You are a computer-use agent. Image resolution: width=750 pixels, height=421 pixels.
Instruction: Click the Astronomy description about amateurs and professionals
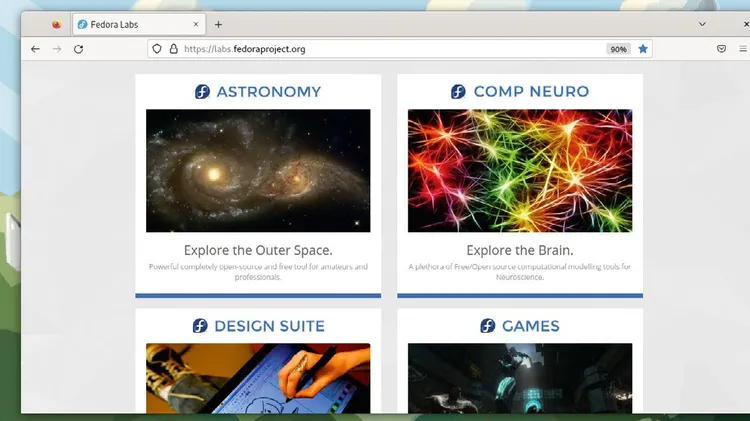coord(258,272)
